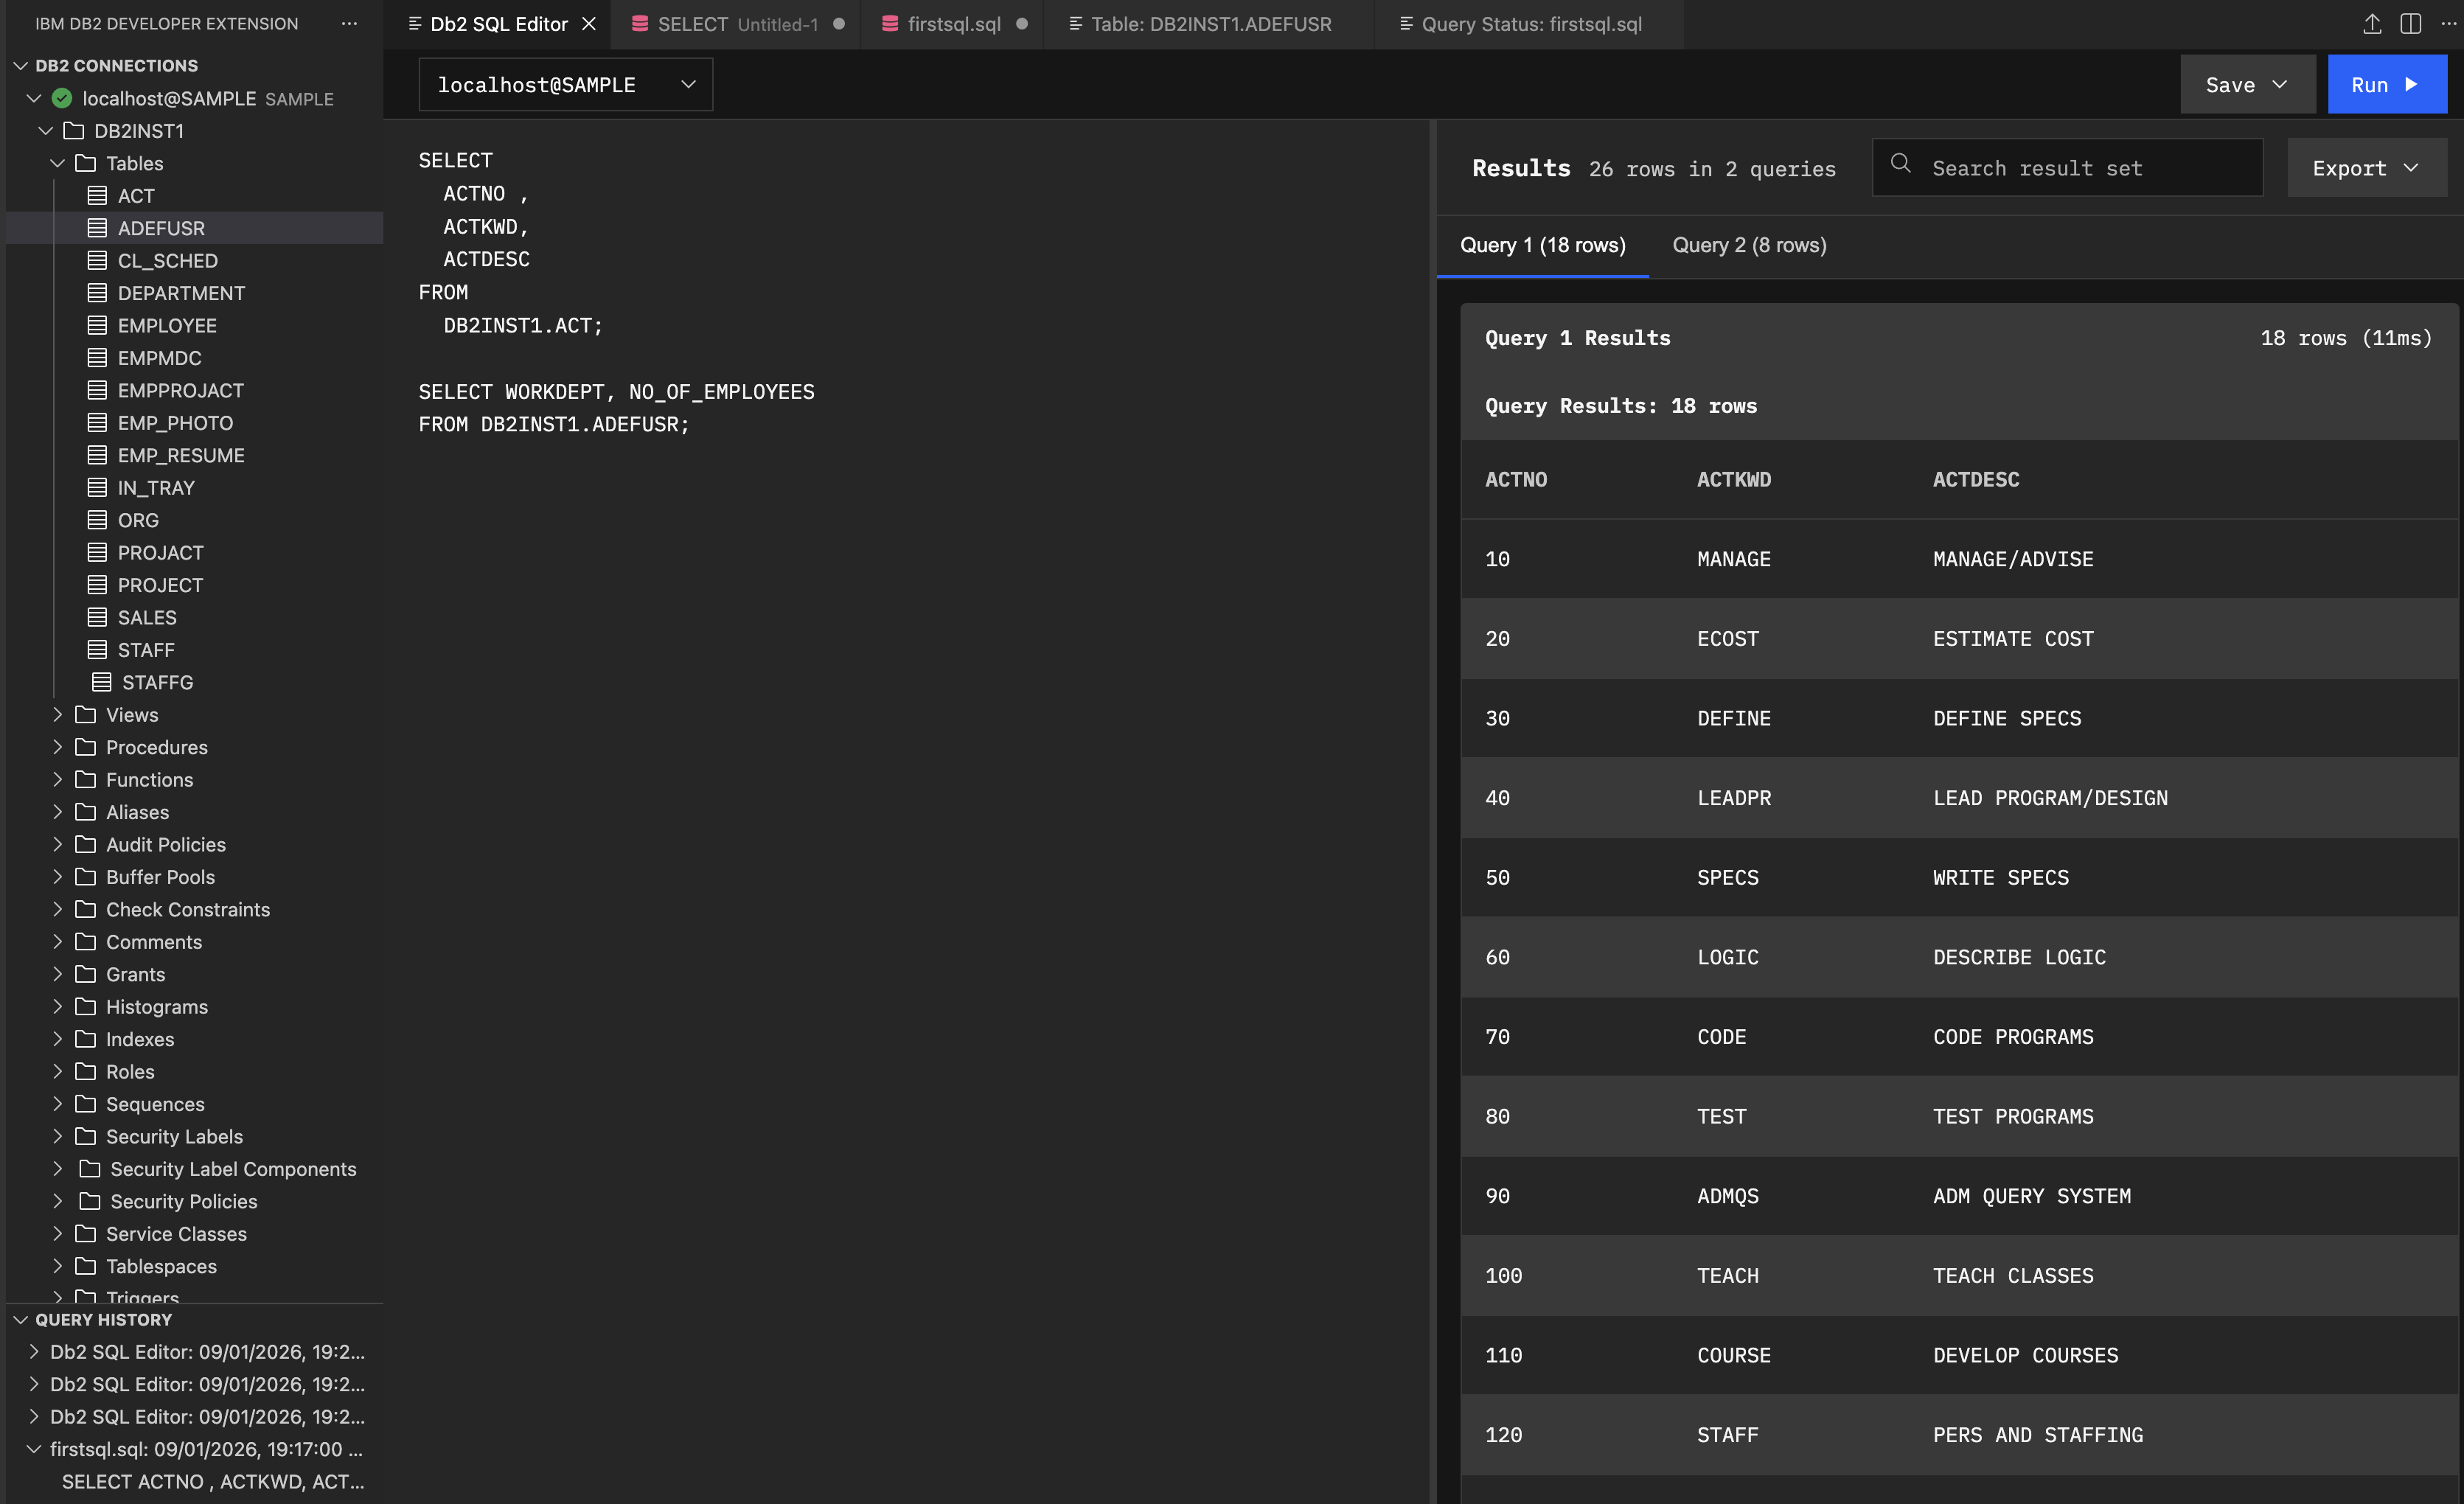2464x1504 pixels.
Task: Click the unsaved changes dot on SELECT Untitled-1 tab
Action: pos(838,24)
